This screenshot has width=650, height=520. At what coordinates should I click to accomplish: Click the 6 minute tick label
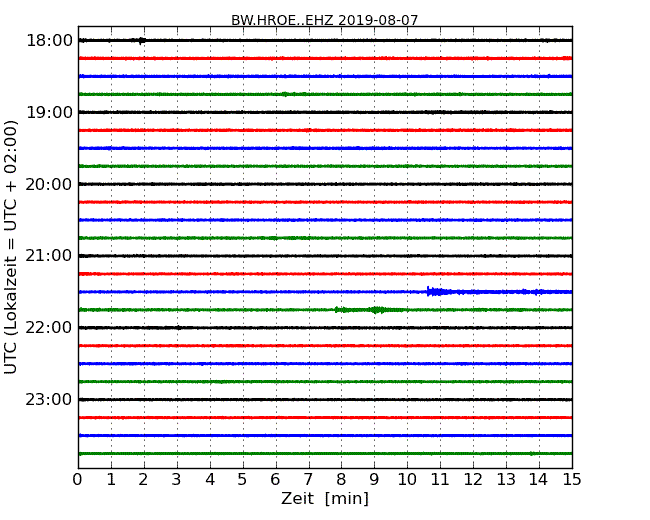(276, 480)
